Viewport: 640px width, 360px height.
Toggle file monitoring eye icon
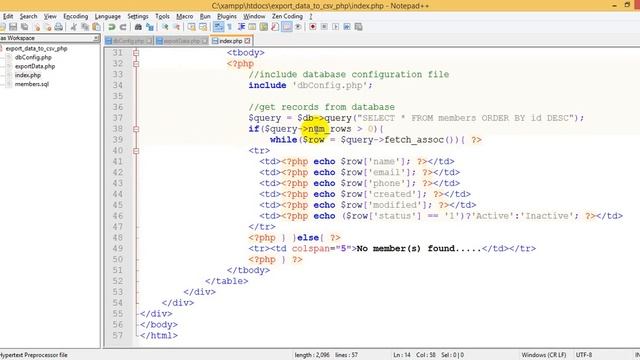pos(298,27)
